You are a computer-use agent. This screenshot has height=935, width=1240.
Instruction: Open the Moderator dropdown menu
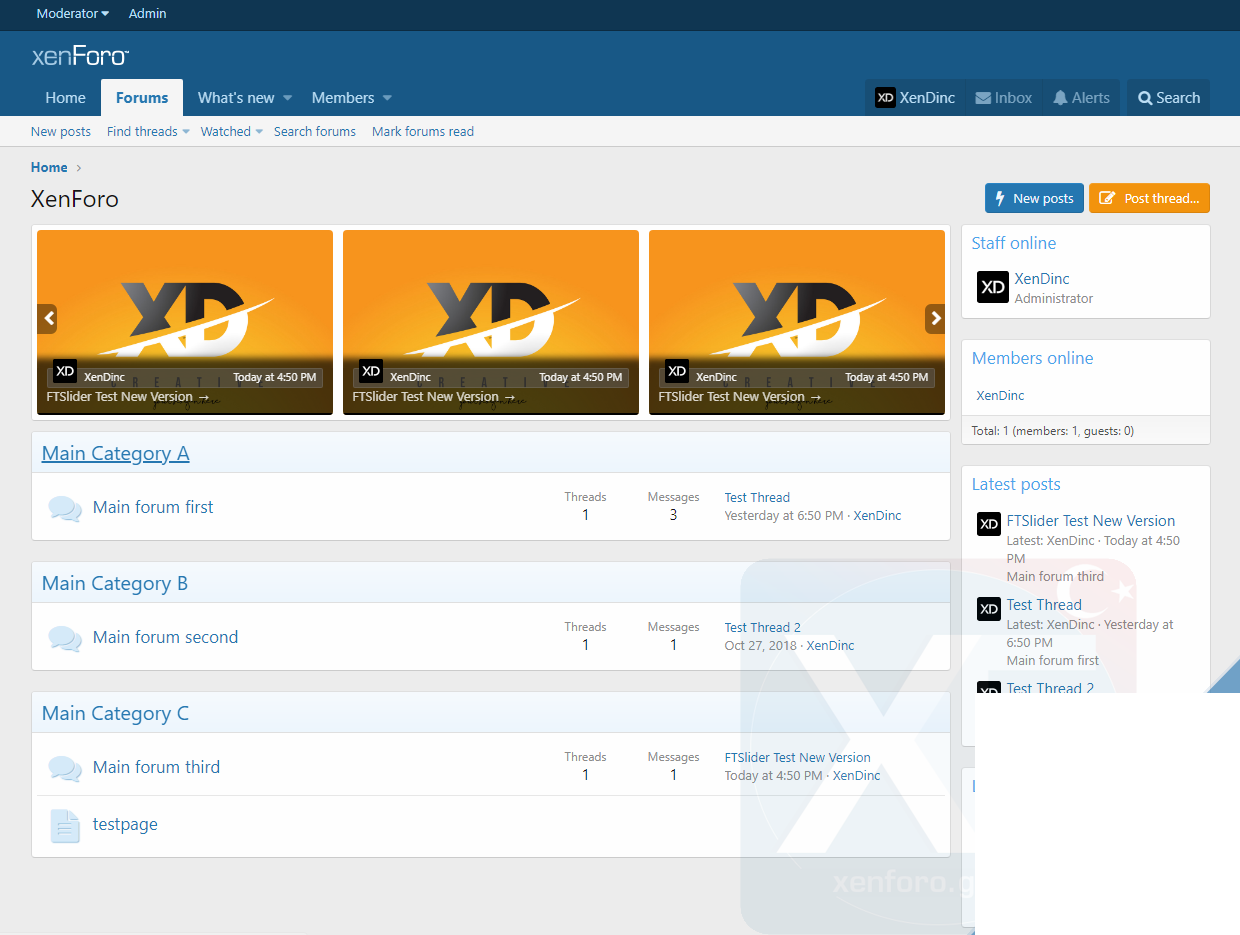[73, 14]
